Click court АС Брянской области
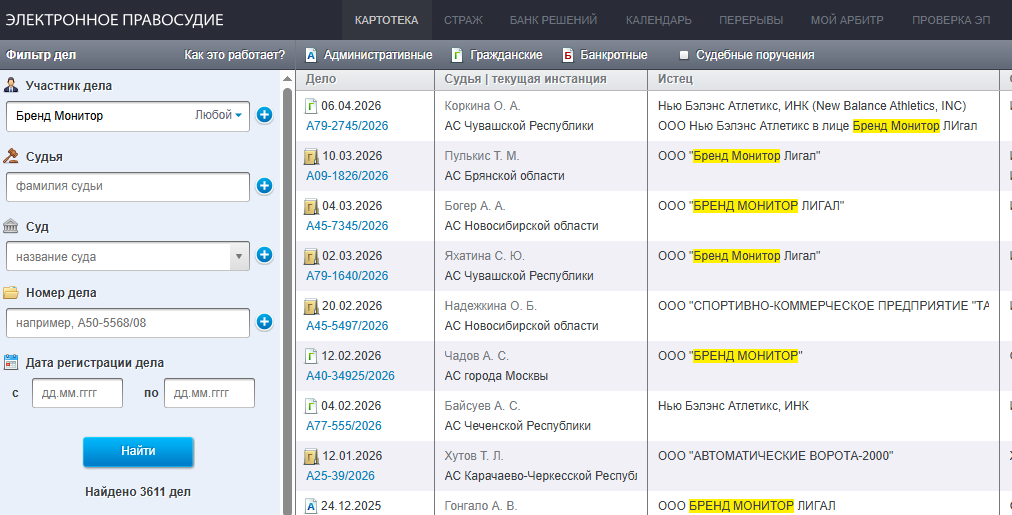Screen dimensions: 1012x515 [504, 176]
